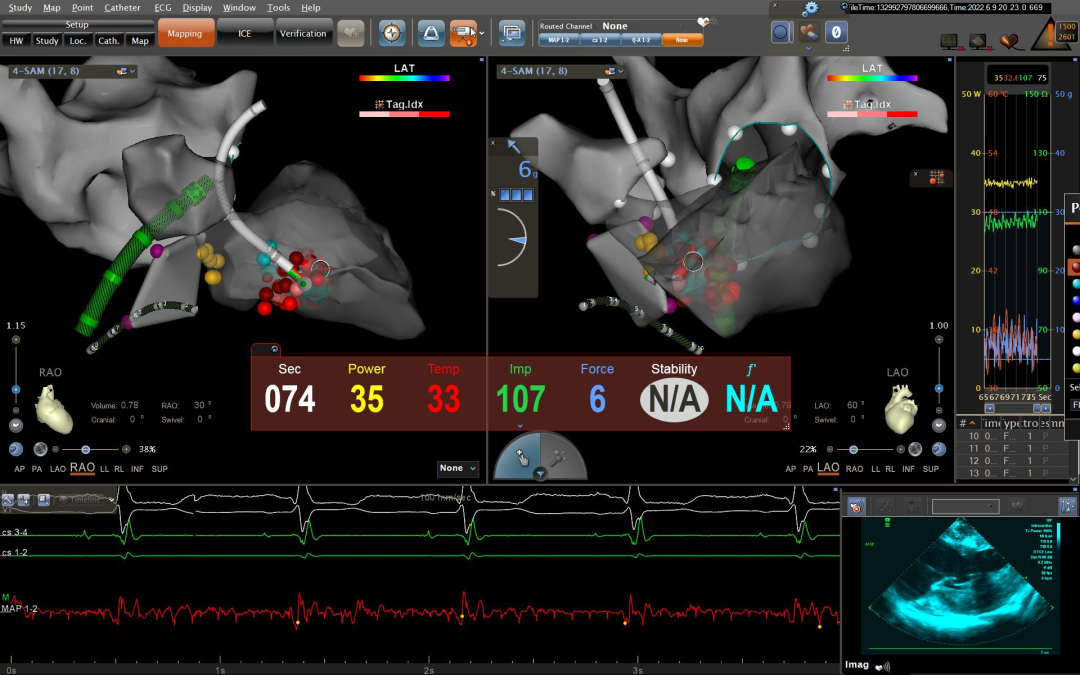
Task: Select the MAP 1-2 routed channel
Action: [559, 40]
